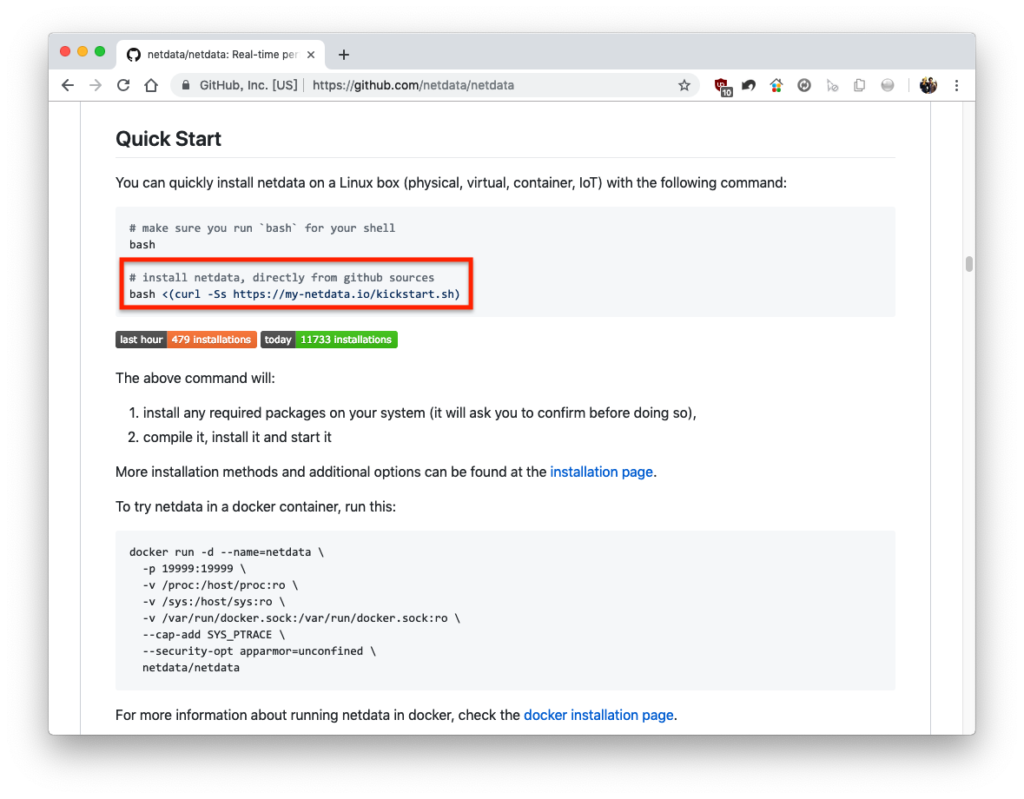Click the today 11733 installations badge
1024x799 pixels.
329,340
